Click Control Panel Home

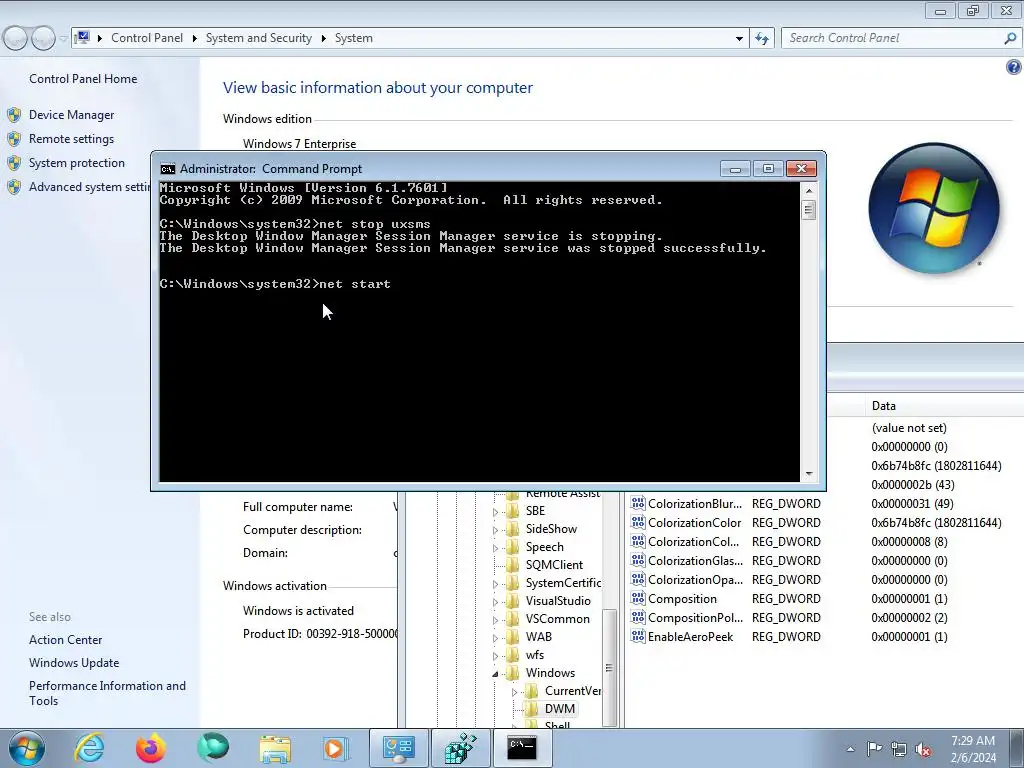pyautogui.click(x=83, y=79)
